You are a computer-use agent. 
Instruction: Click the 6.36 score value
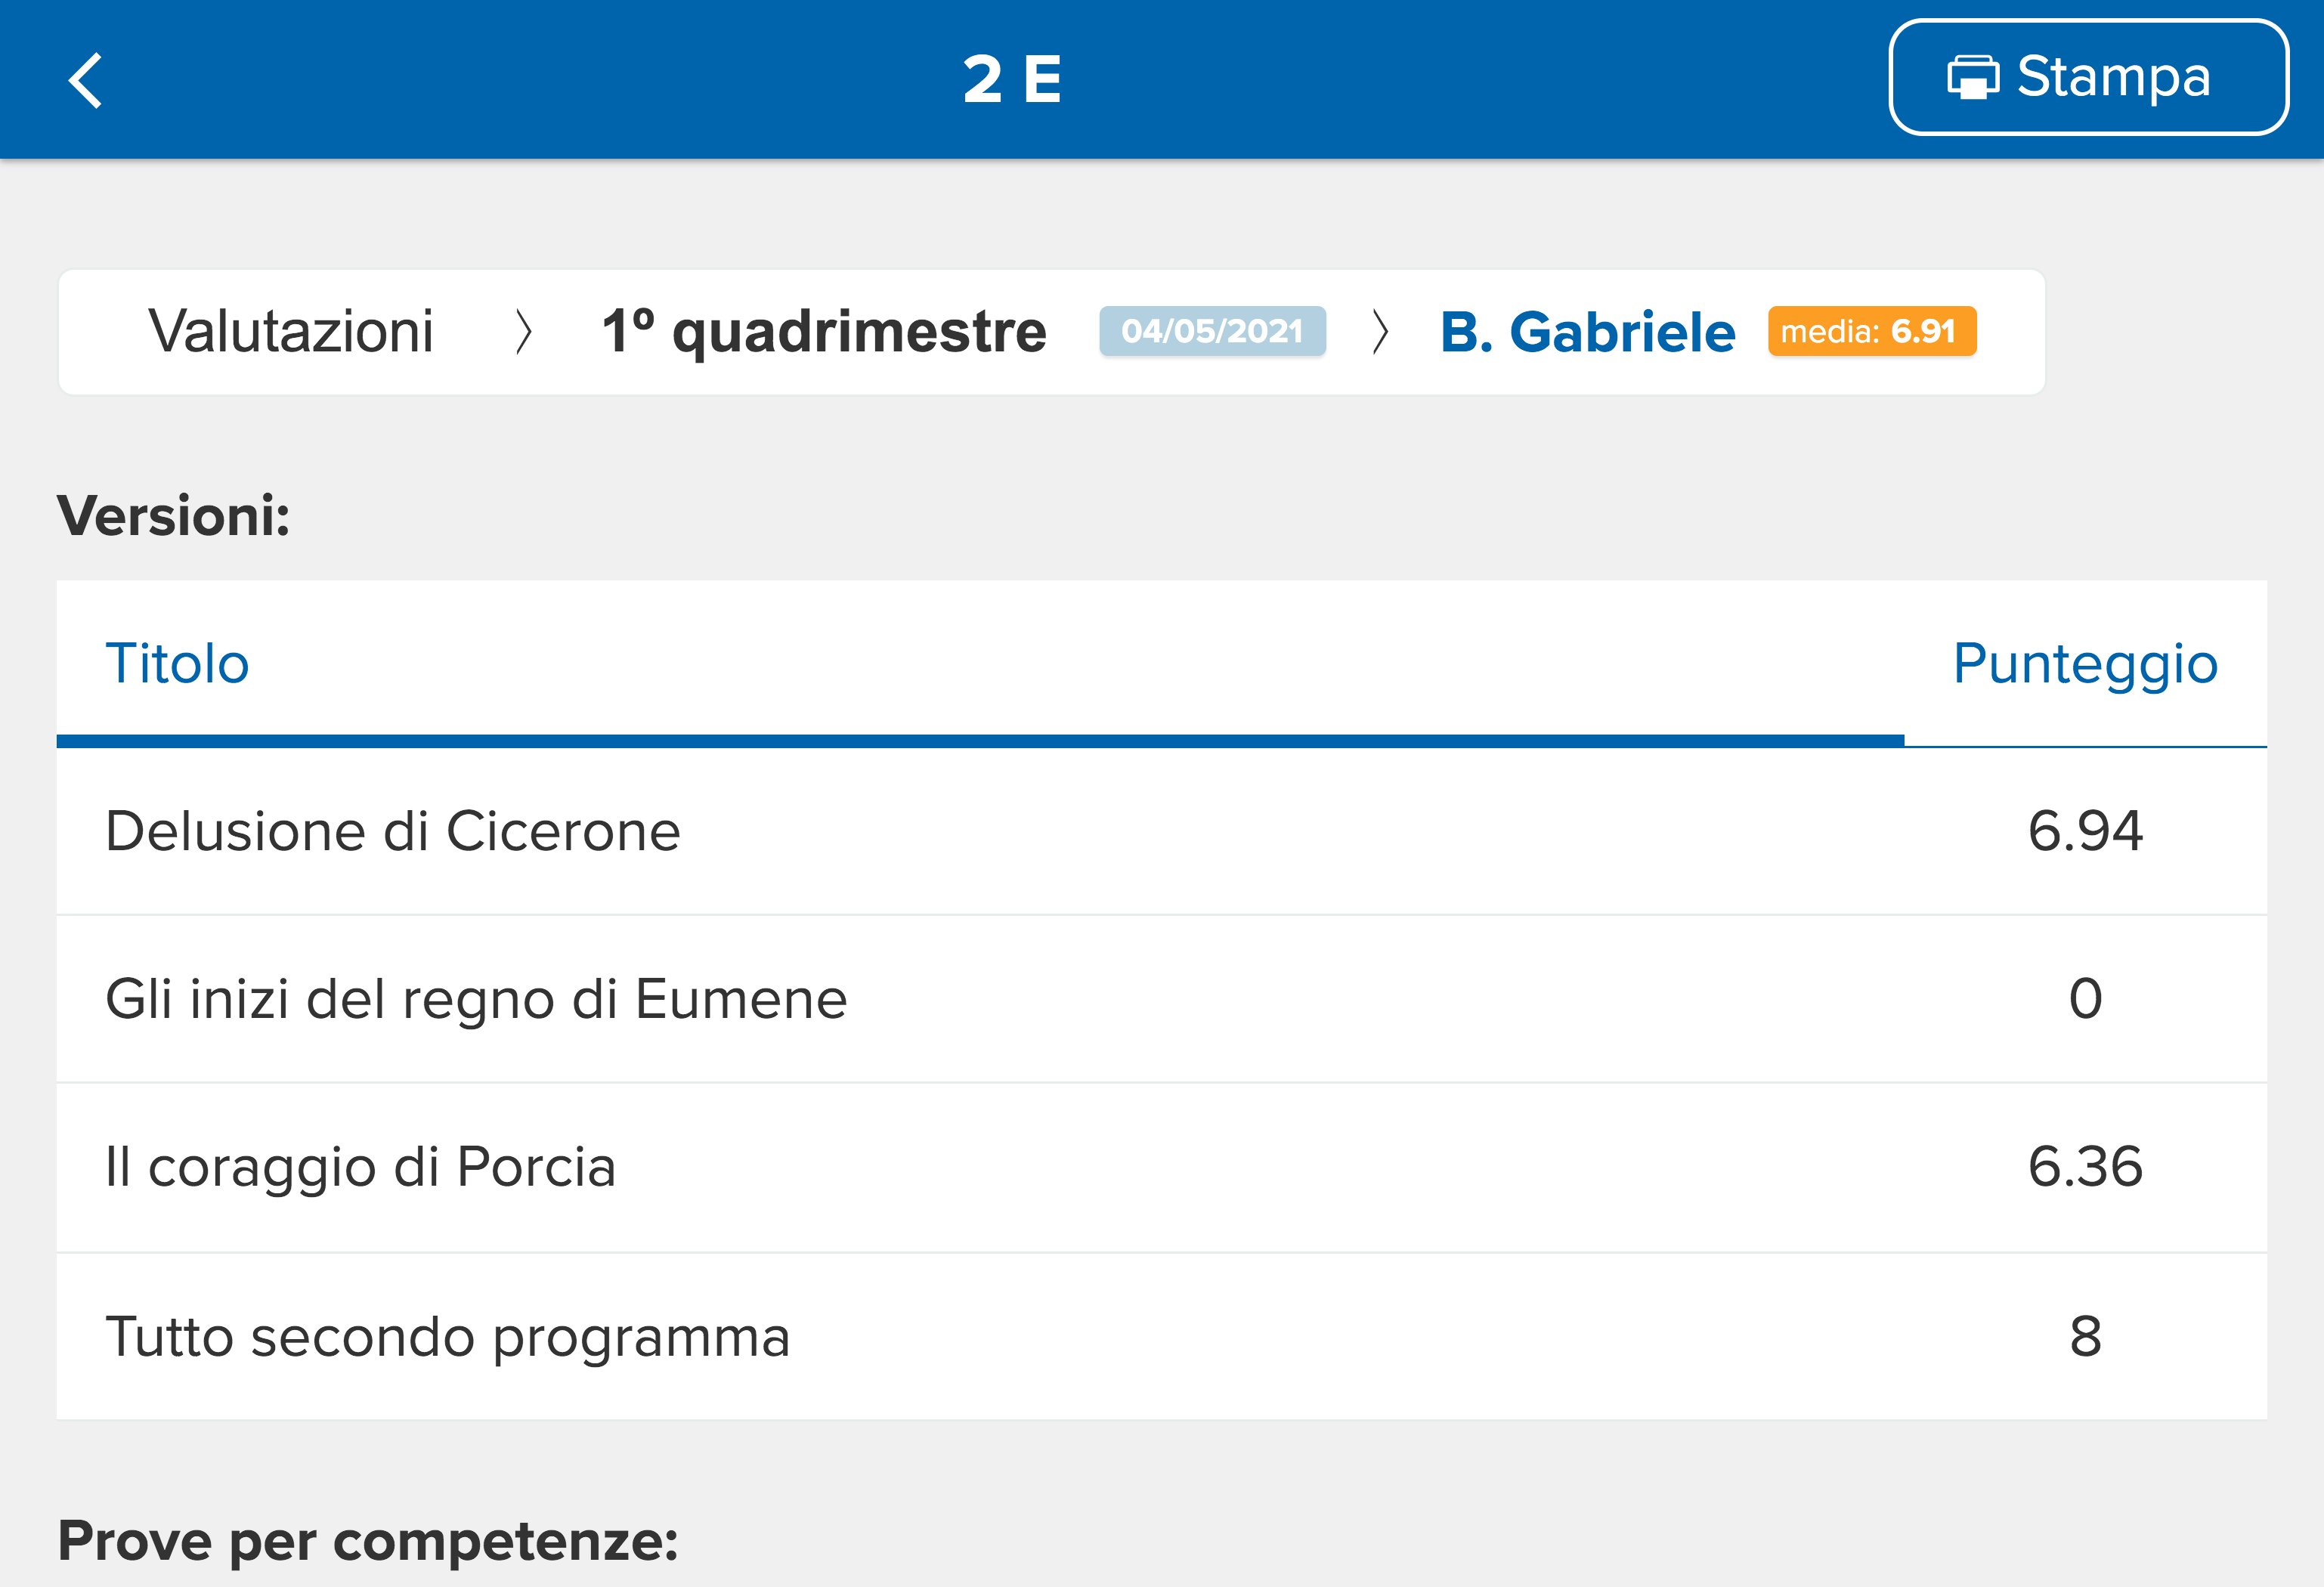point(2085,1167)
